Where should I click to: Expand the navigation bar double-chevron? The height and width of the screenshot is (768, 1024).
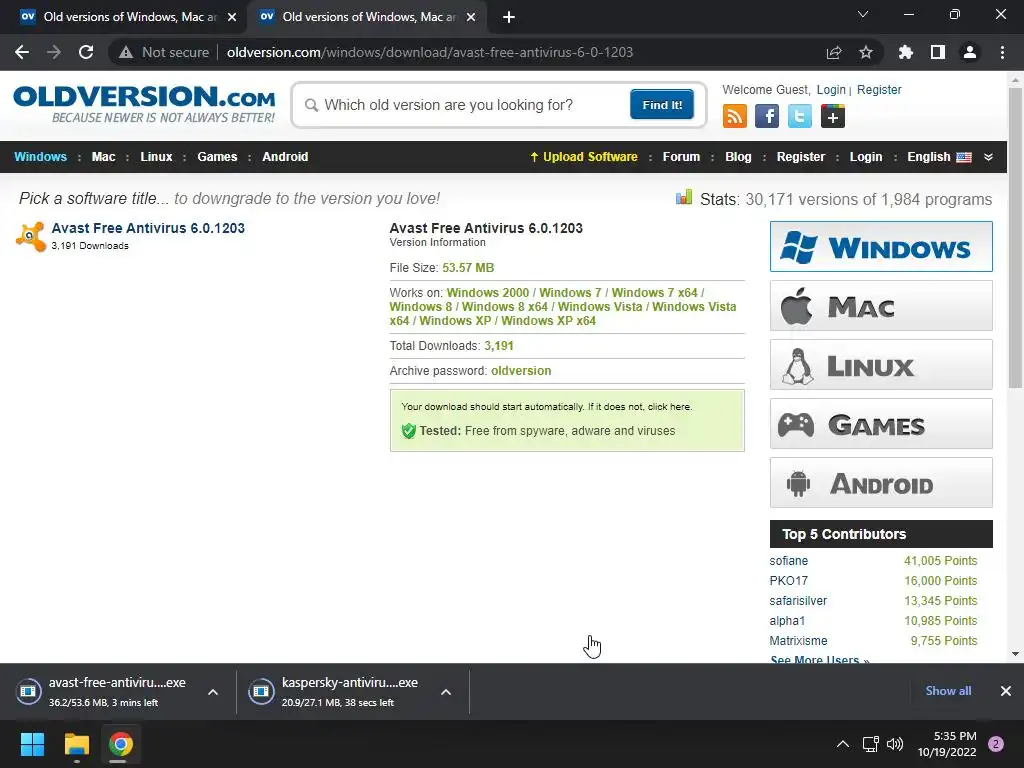pyautogui.click(x=988, y=157)
